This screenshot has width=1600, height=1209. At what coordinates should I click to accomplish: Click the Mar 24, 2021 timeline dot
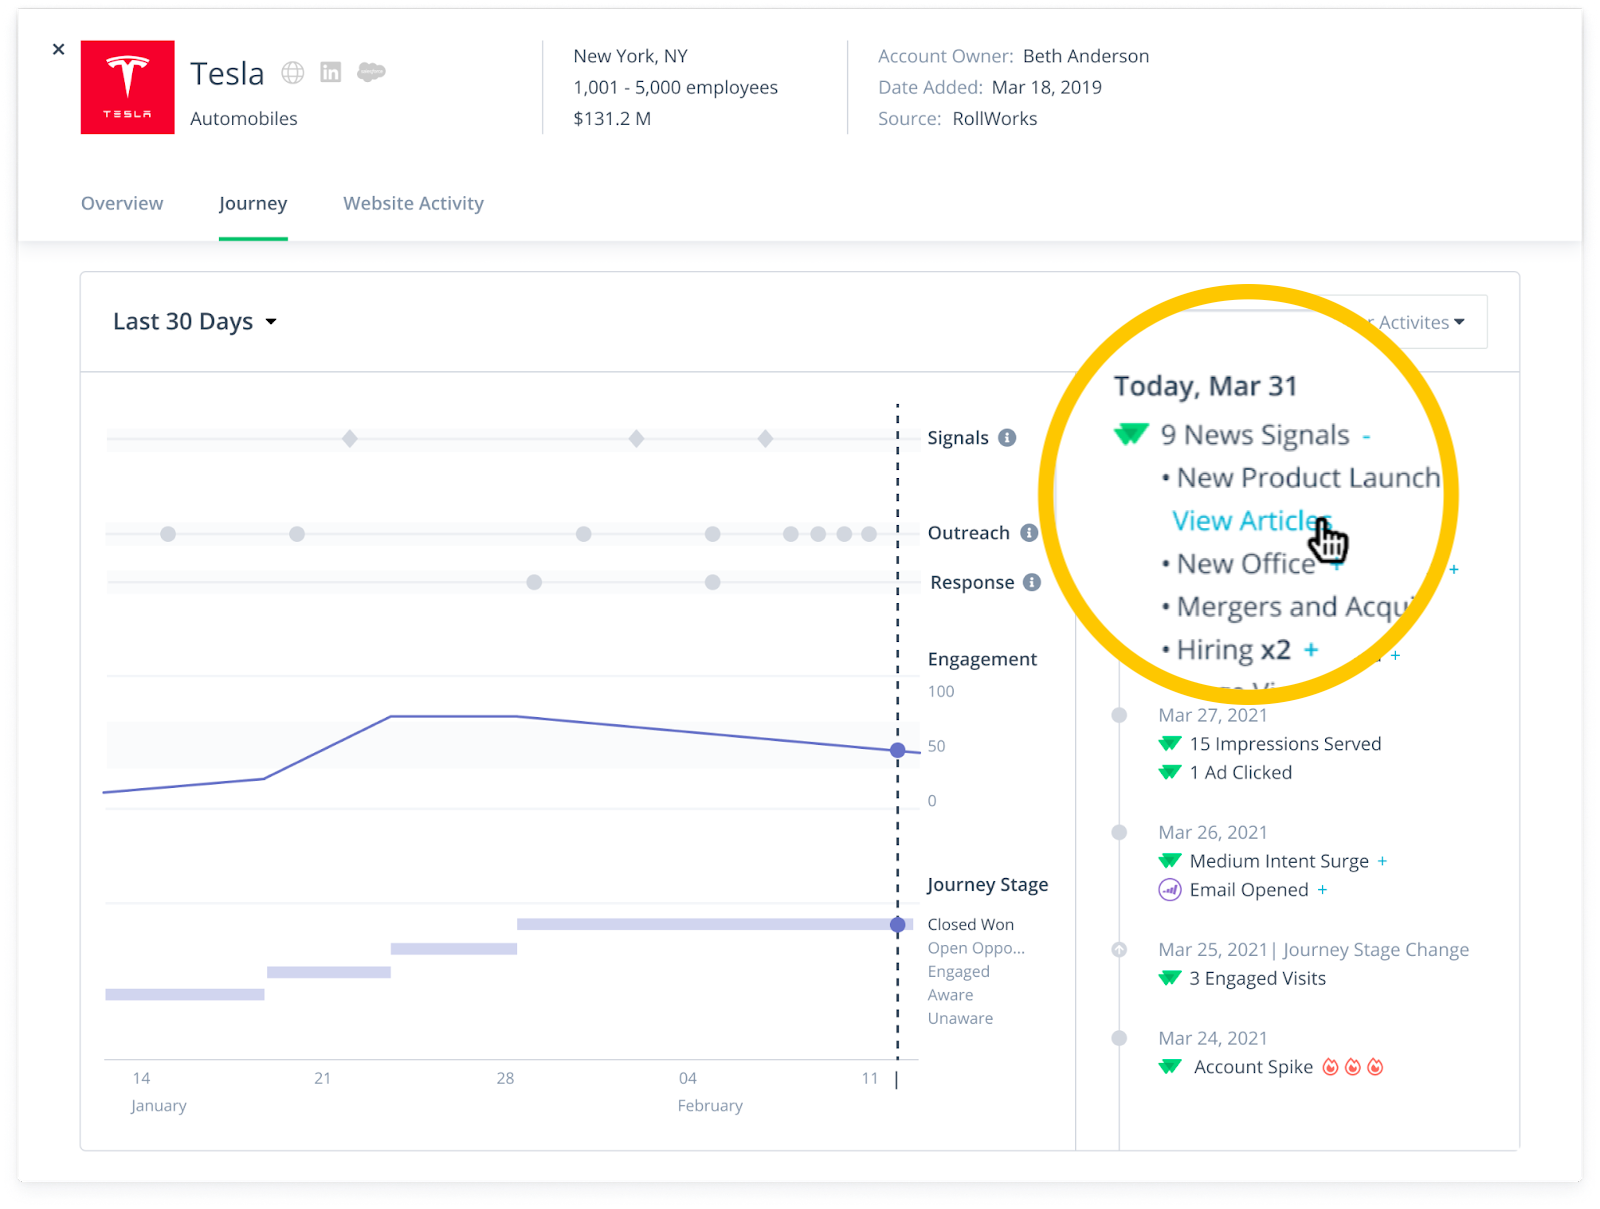(x=1119, y=1038)
